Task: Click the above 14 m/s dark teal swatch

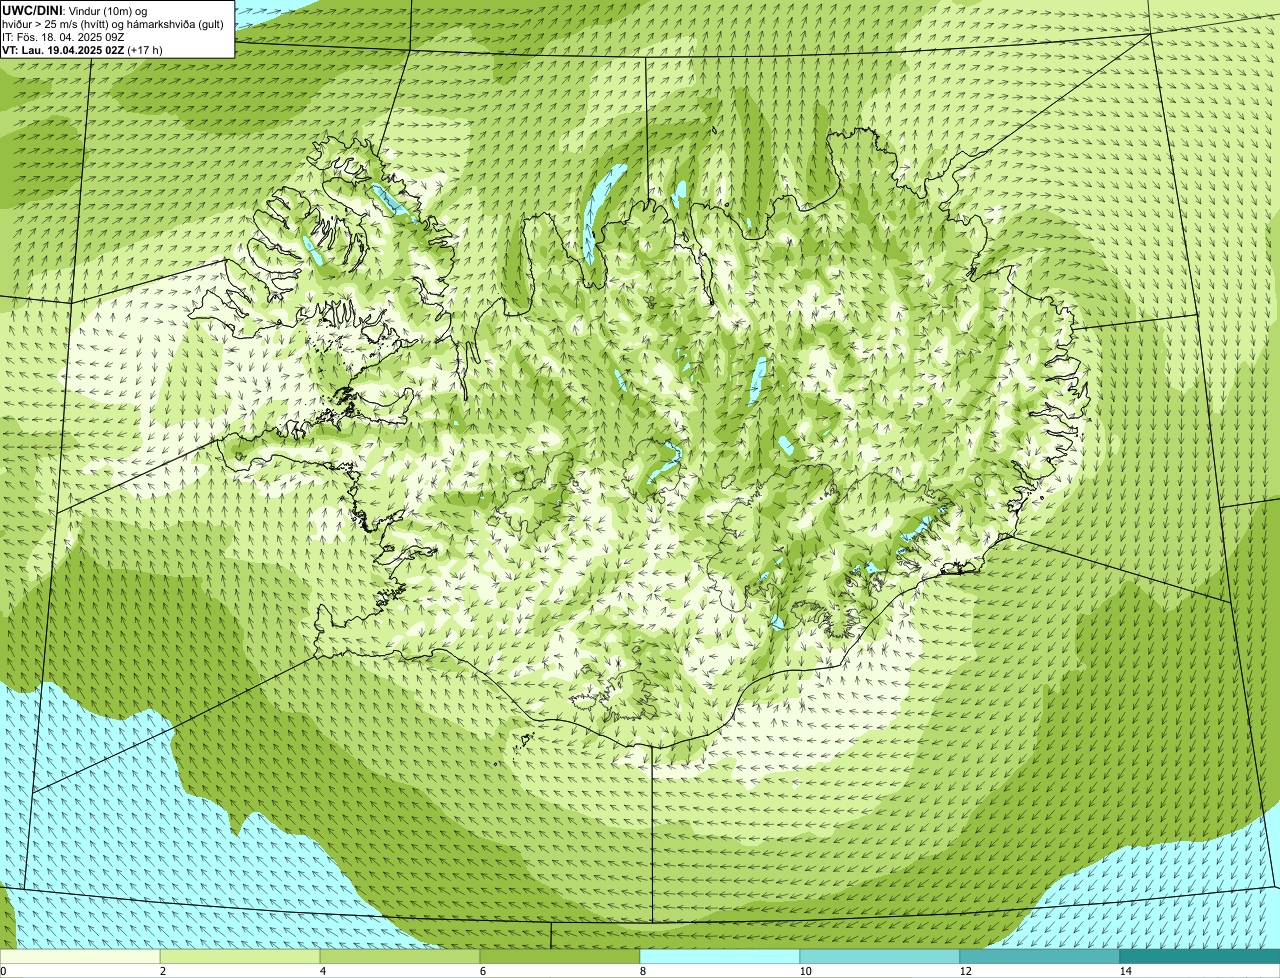Action: [1200, 956]
